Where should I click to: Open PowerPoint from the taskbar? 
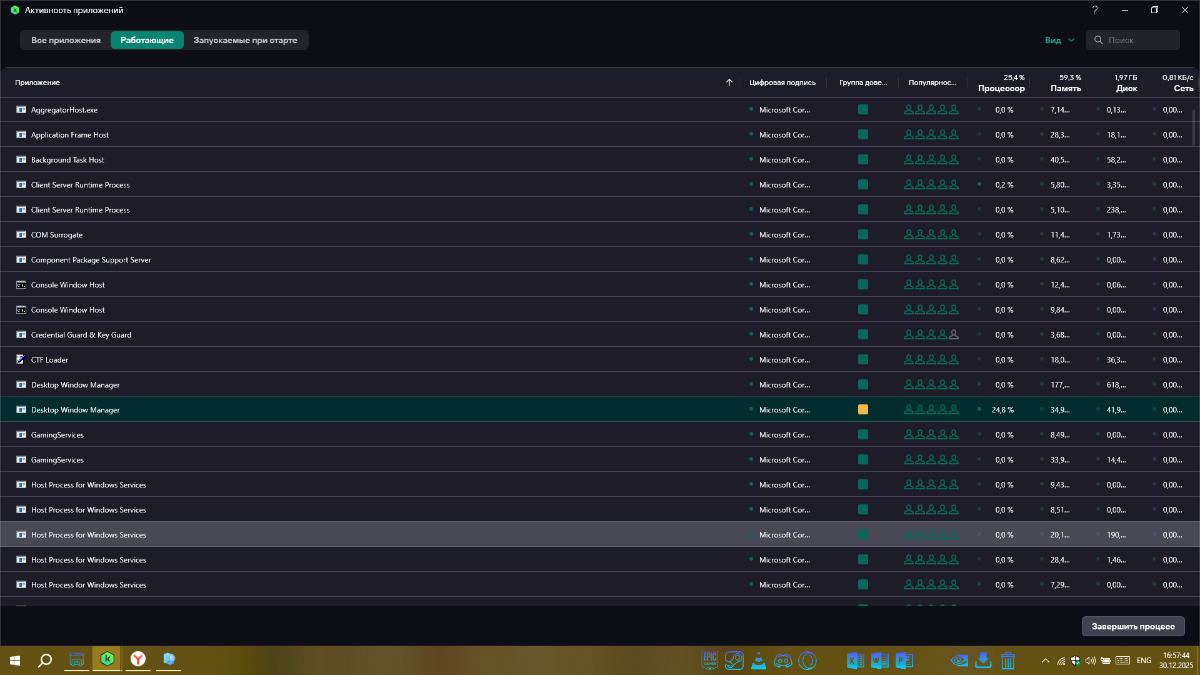[x=905, y=660]
